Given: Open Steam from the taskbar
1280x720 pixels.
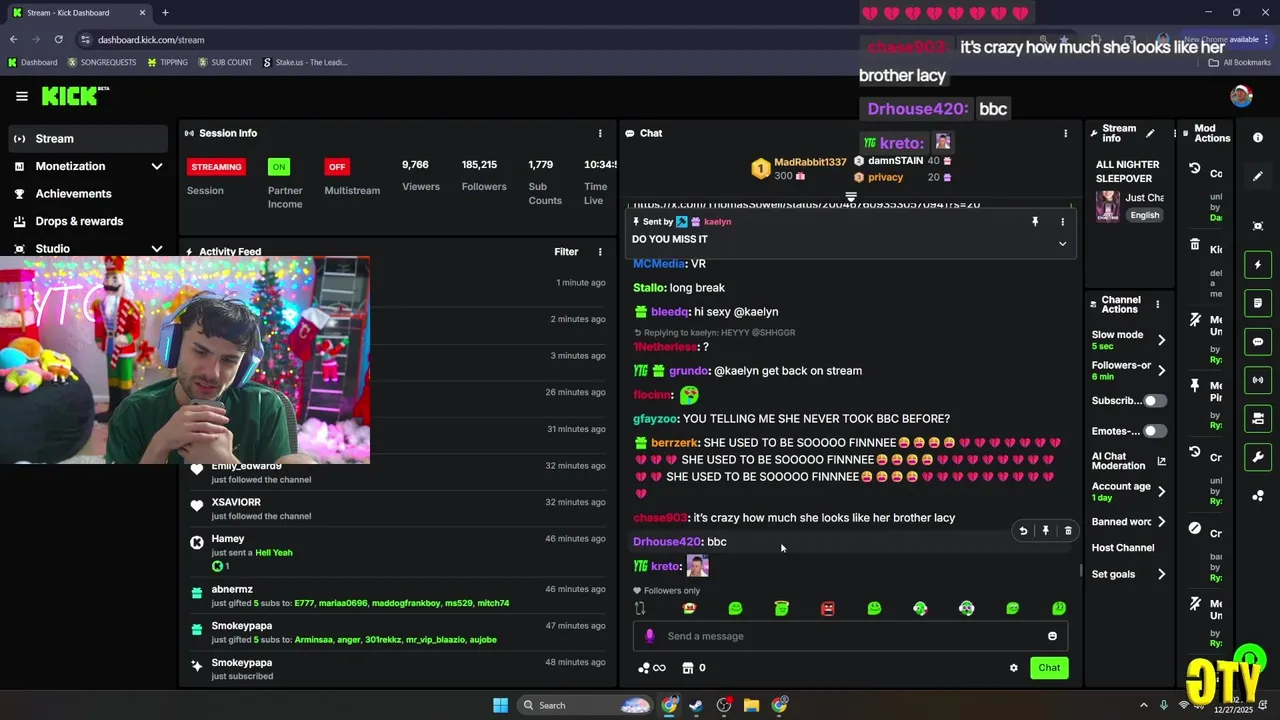Looking at the screenshot, I should pyautogui.click(x=696, y=705).
